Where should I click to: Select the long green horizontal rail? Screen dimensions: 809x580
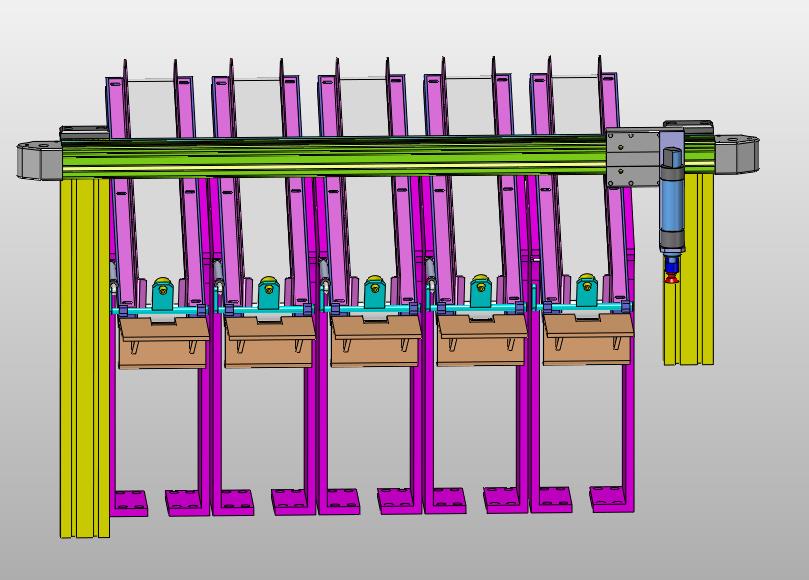[335, 157]
